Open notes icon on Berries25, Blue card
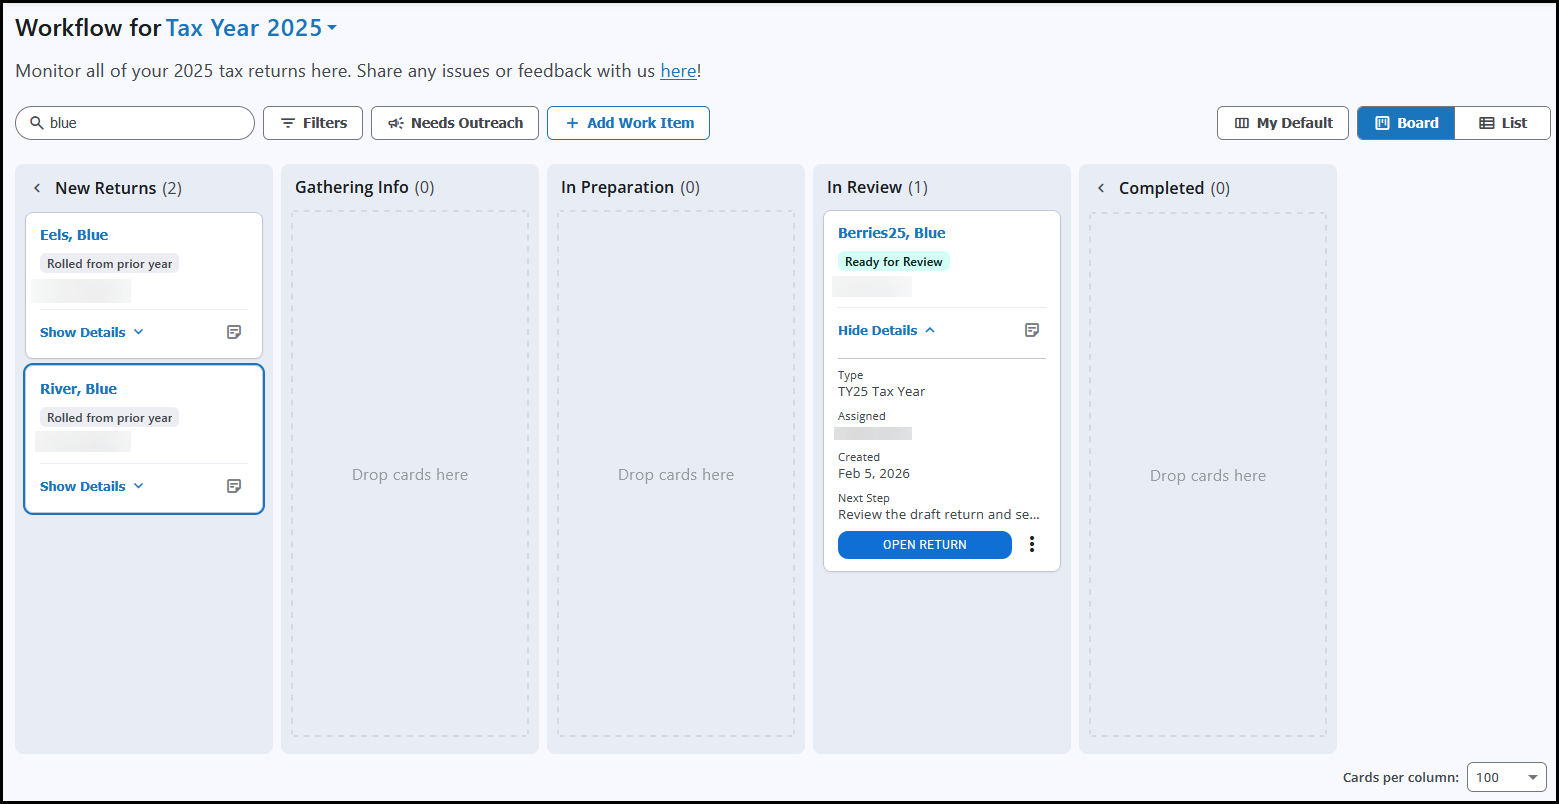Screen dimensions: 1559x804 1032,330
